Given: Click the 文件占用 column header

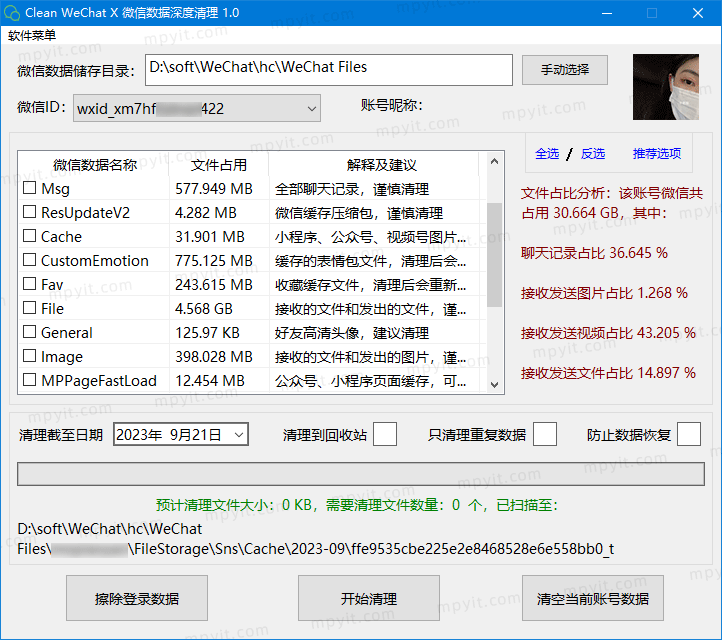Looking at the screenshot, I should pyautogui.click(x=219, y=165).
